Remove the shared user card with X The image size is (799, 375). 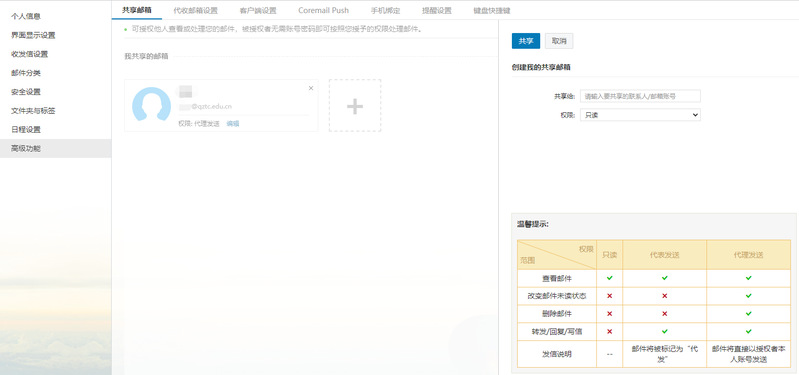311,88
